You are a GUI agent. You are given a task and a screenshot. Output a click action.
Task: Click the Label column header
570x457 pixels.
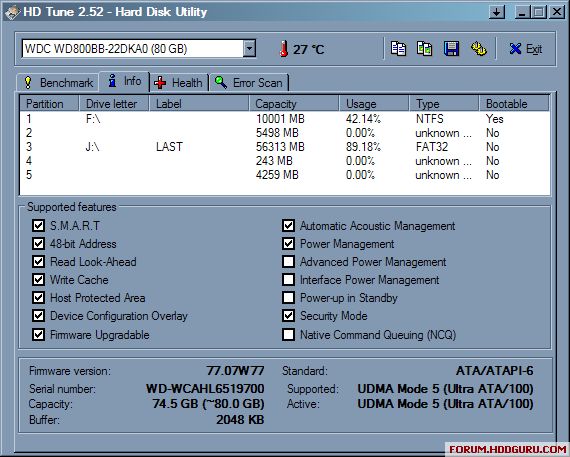[x=199, y=104]
